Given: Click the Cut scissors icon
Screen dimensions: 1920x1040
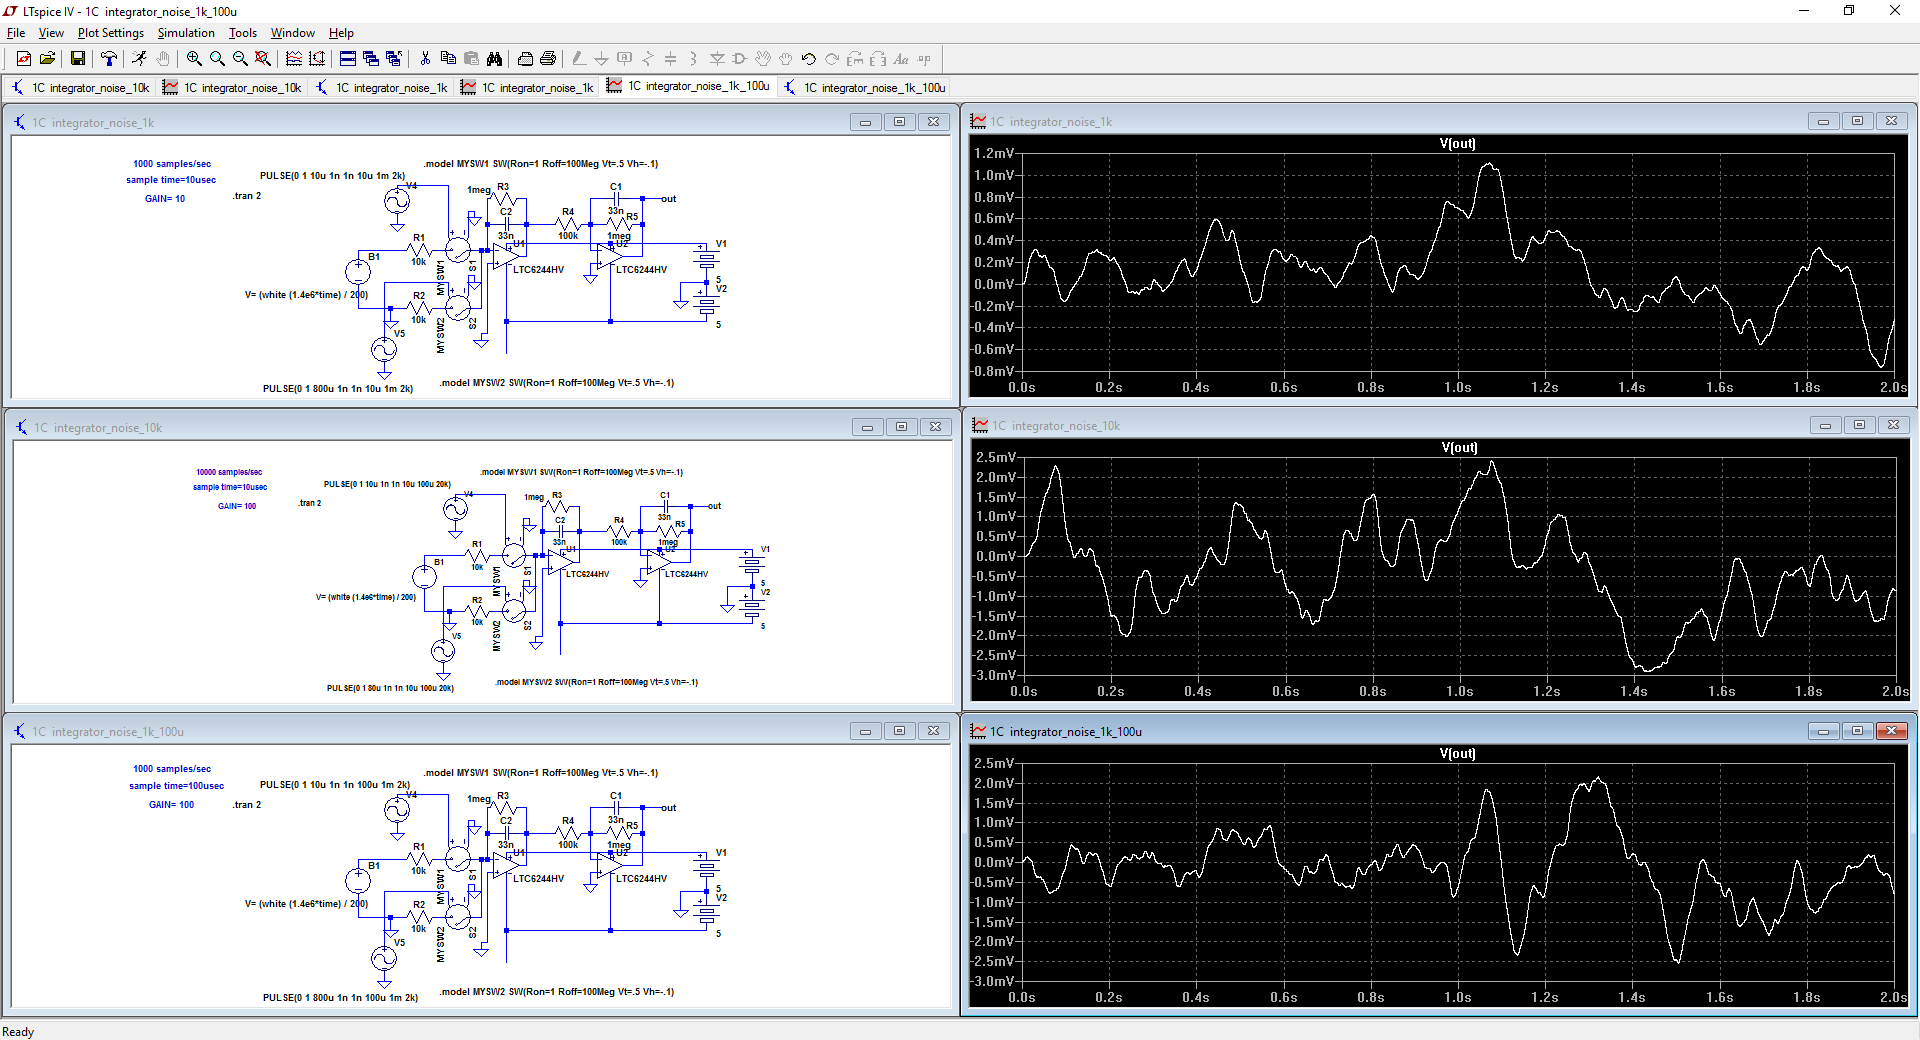Looking at the screenshot, I should [x=425, y=59].
